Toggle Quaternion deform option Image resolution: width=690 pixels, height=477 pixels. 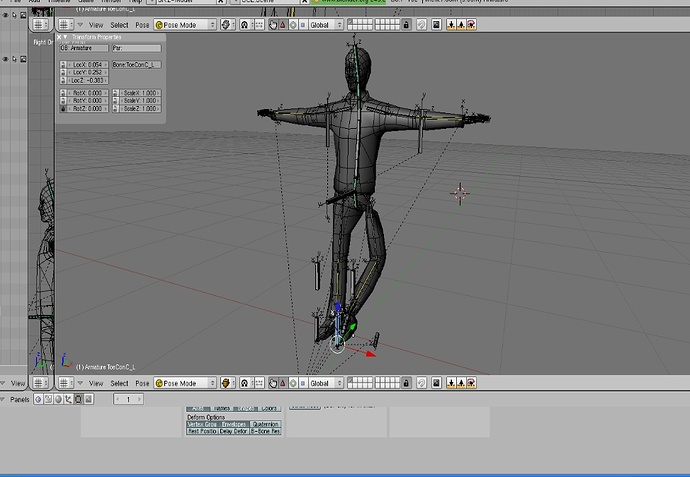click(x=265, y=424)
